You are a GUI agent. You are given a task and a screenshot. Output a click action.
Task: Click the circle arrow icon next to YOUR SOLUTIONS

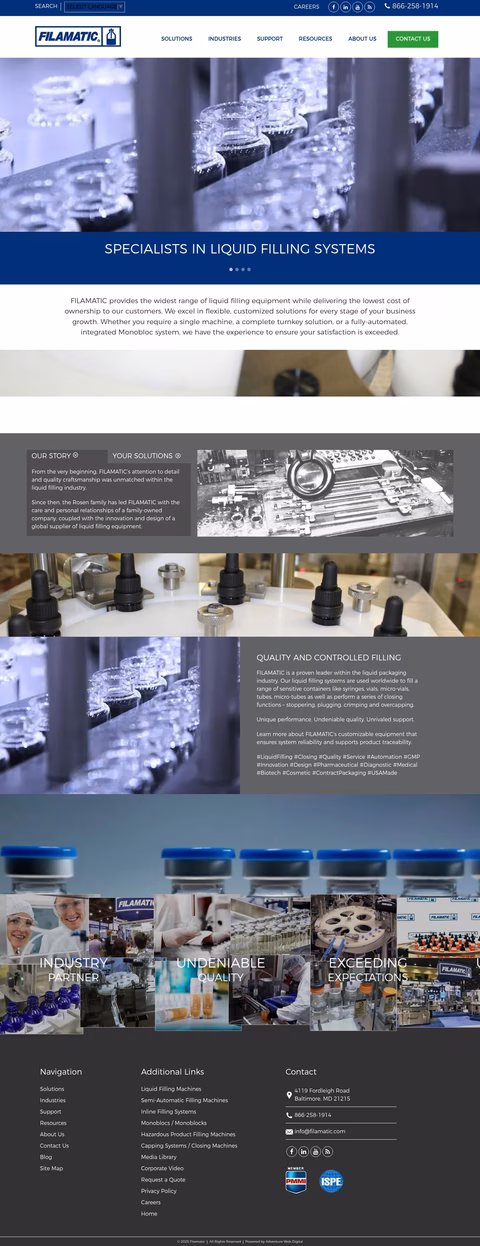[178, 456]
